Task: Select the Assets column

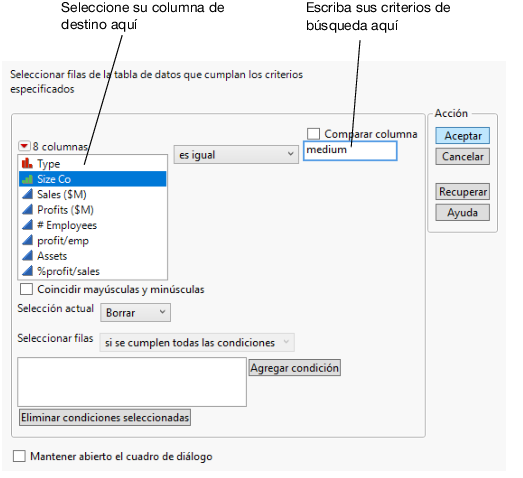Action: (x=92, y=256)
